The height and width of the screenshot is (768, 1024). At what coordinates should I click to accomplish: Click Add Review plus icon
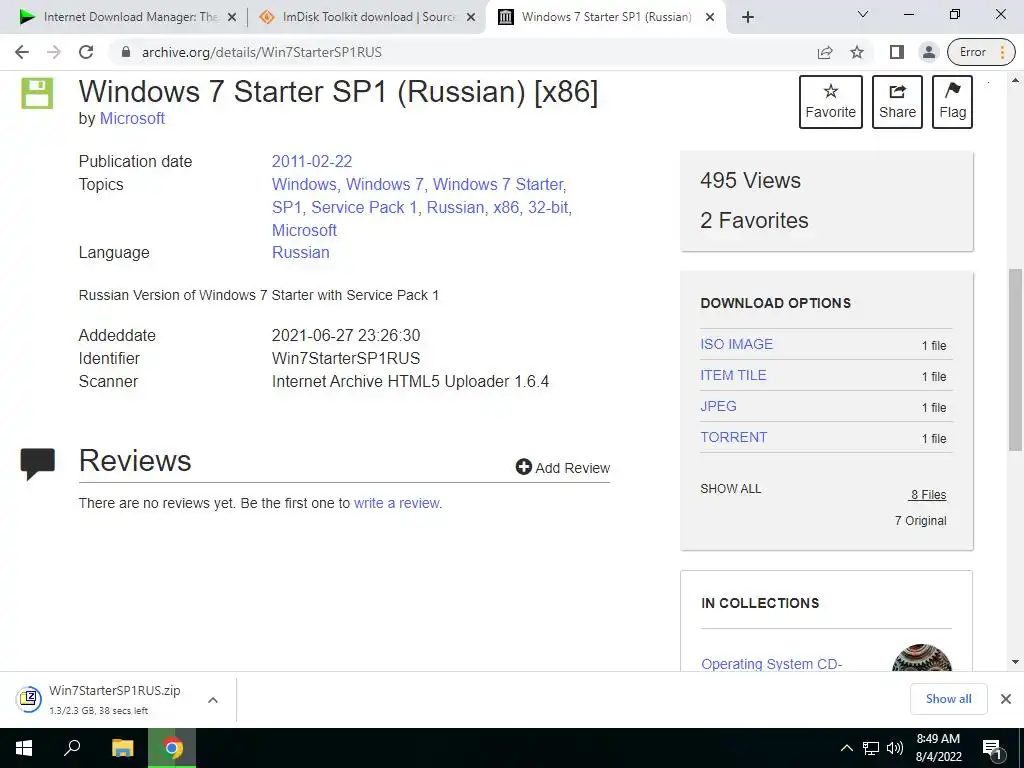point(524,467)
